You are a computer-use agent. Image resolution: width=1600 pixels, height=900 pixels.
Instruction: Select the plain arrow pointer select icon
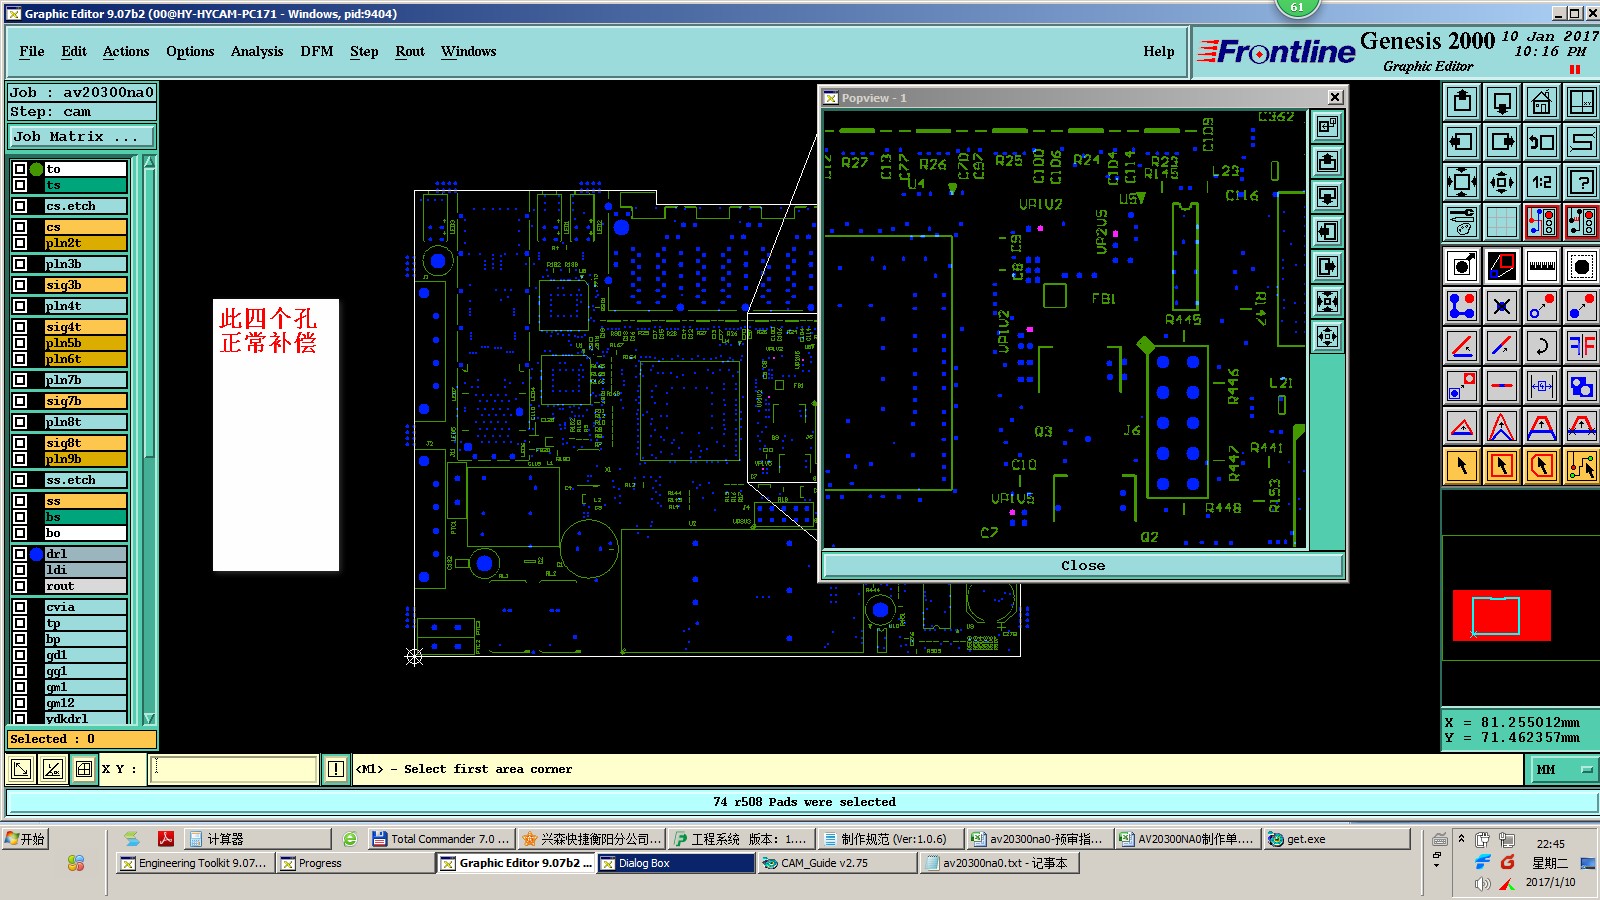(x=1462, y=466)
